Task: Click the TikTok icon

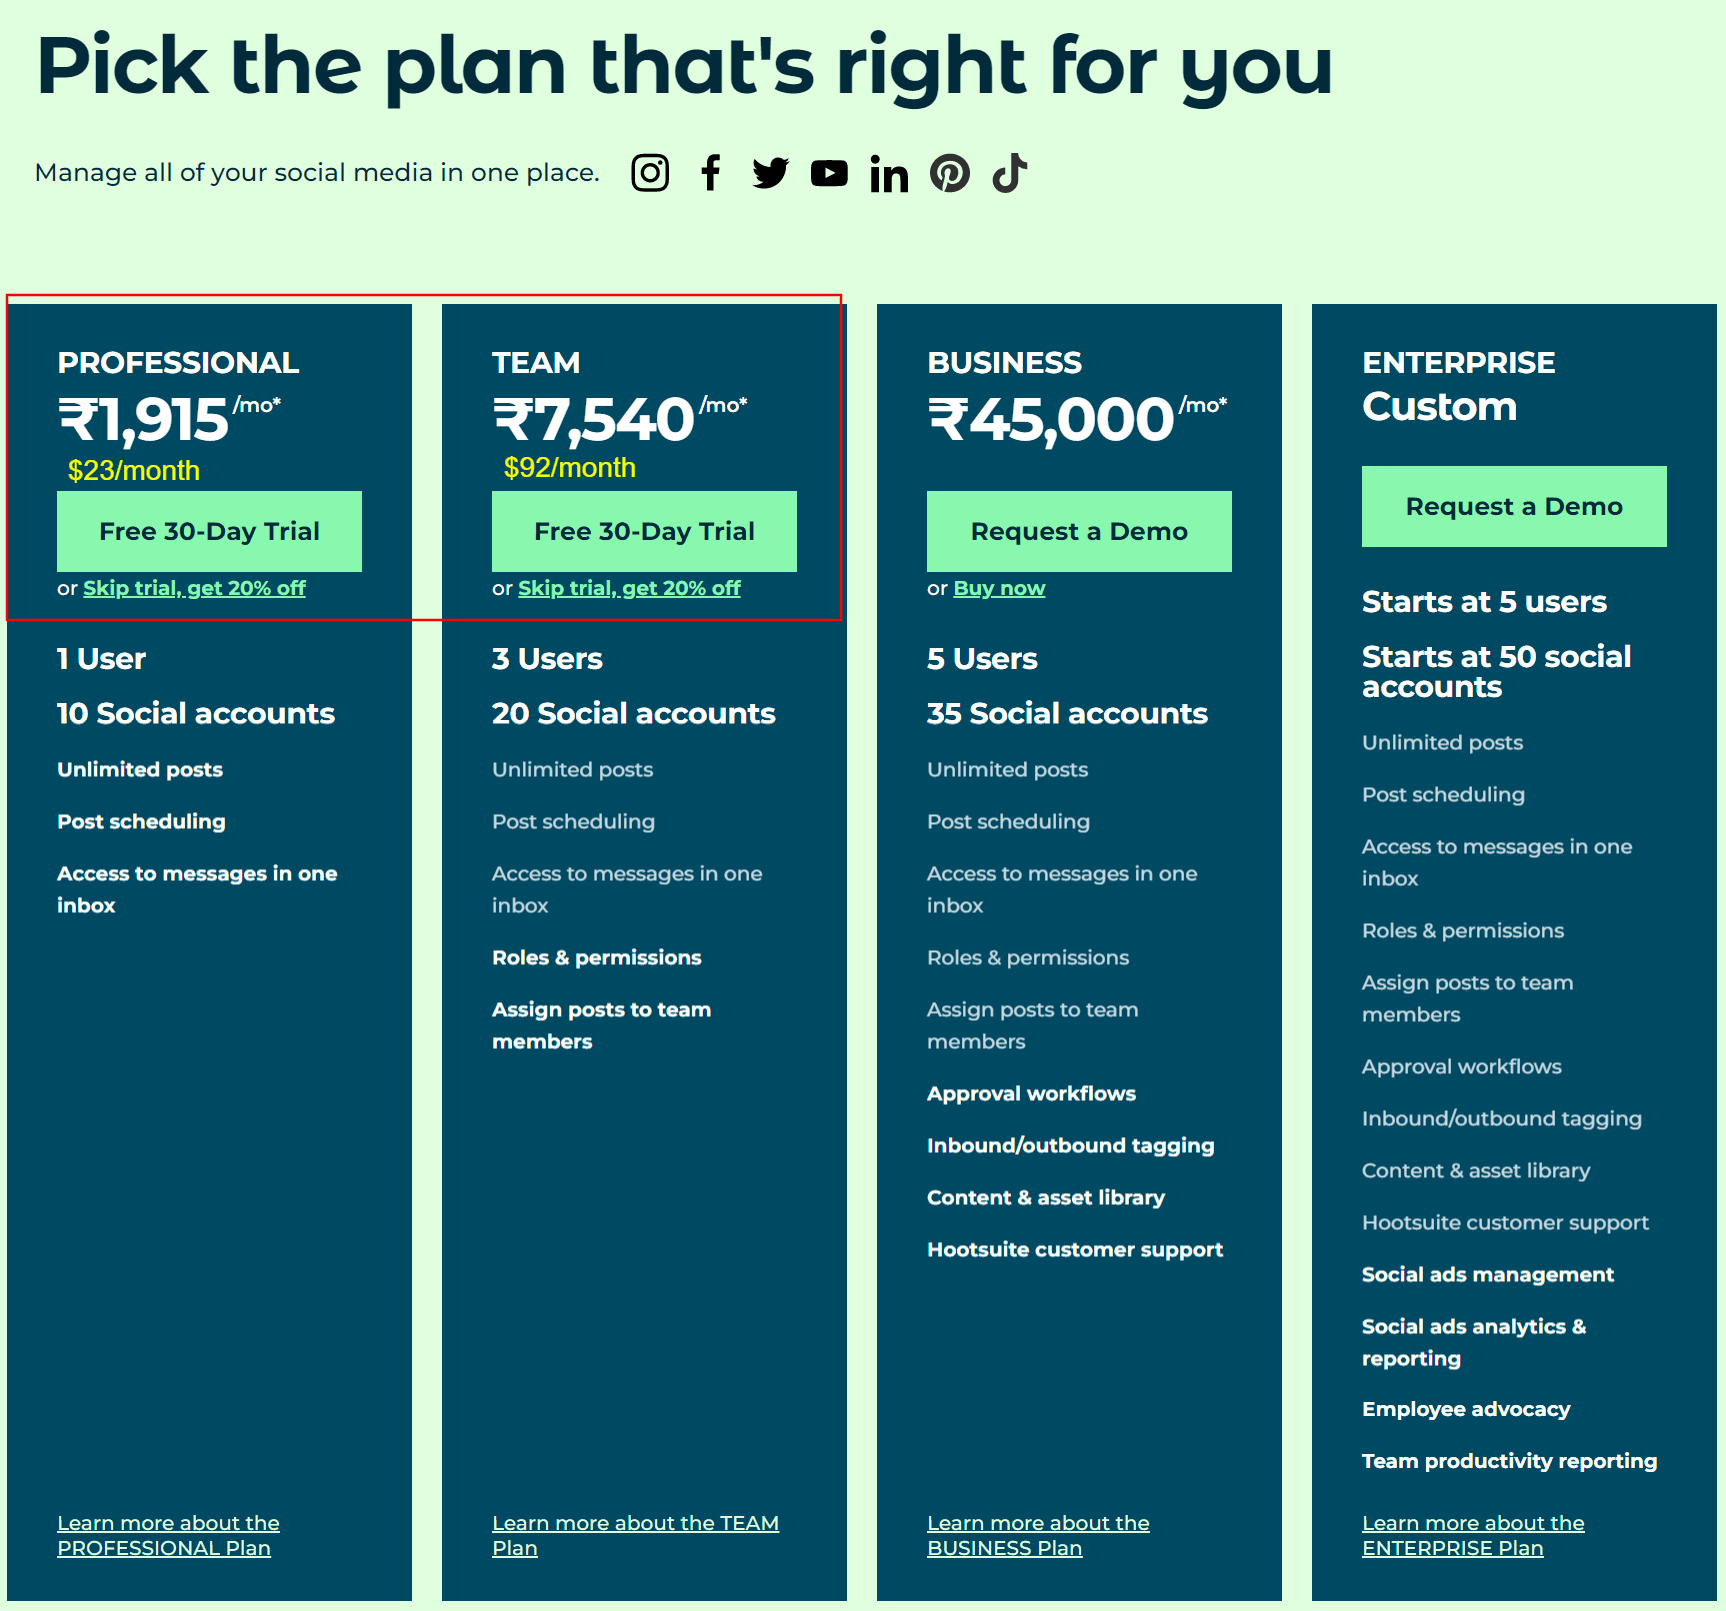Action: [1009, 173]
